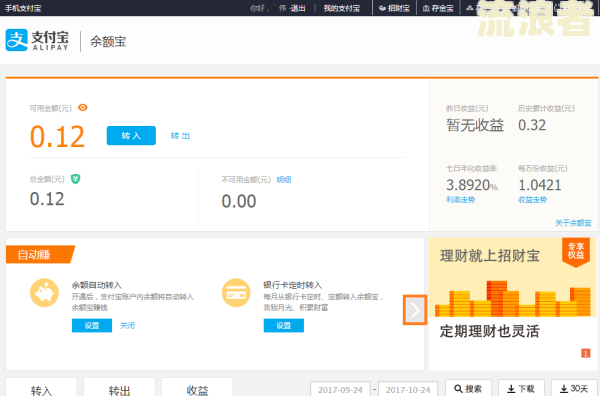Click the 定期理财也灵活 banner caption
Viewport: 600px width, 396px height.
tap(490, 331)
